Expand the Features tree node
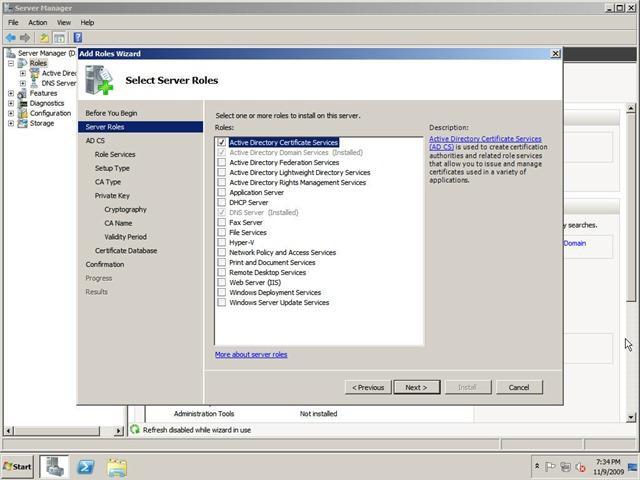This screenshot has width=640, height=480. [x=11, y=93]
